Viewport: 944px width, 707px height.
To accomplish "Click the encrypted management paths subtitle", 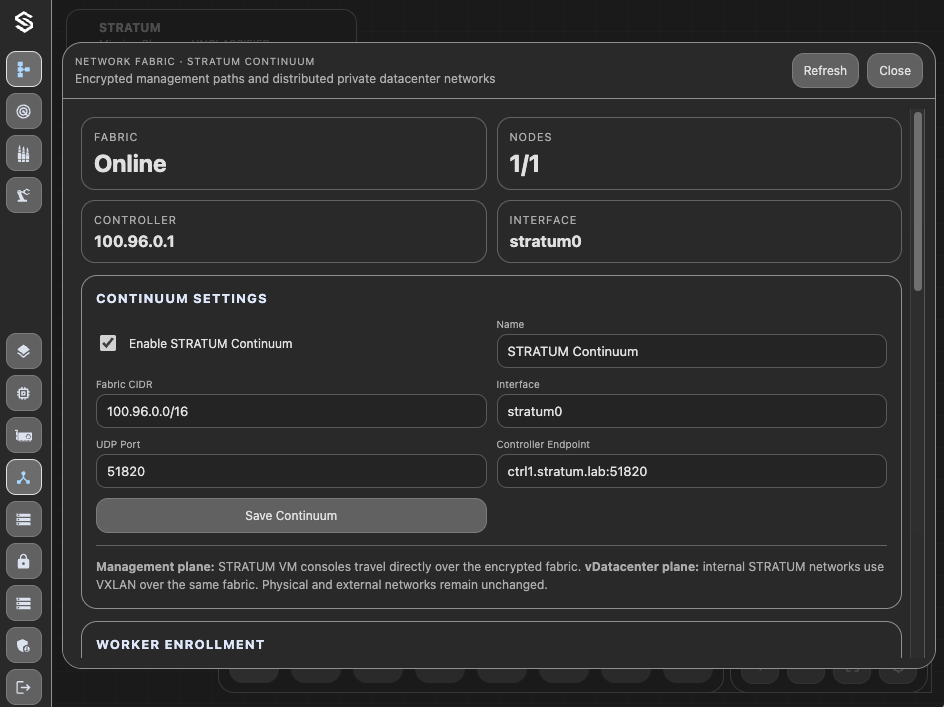I will 285,79.
